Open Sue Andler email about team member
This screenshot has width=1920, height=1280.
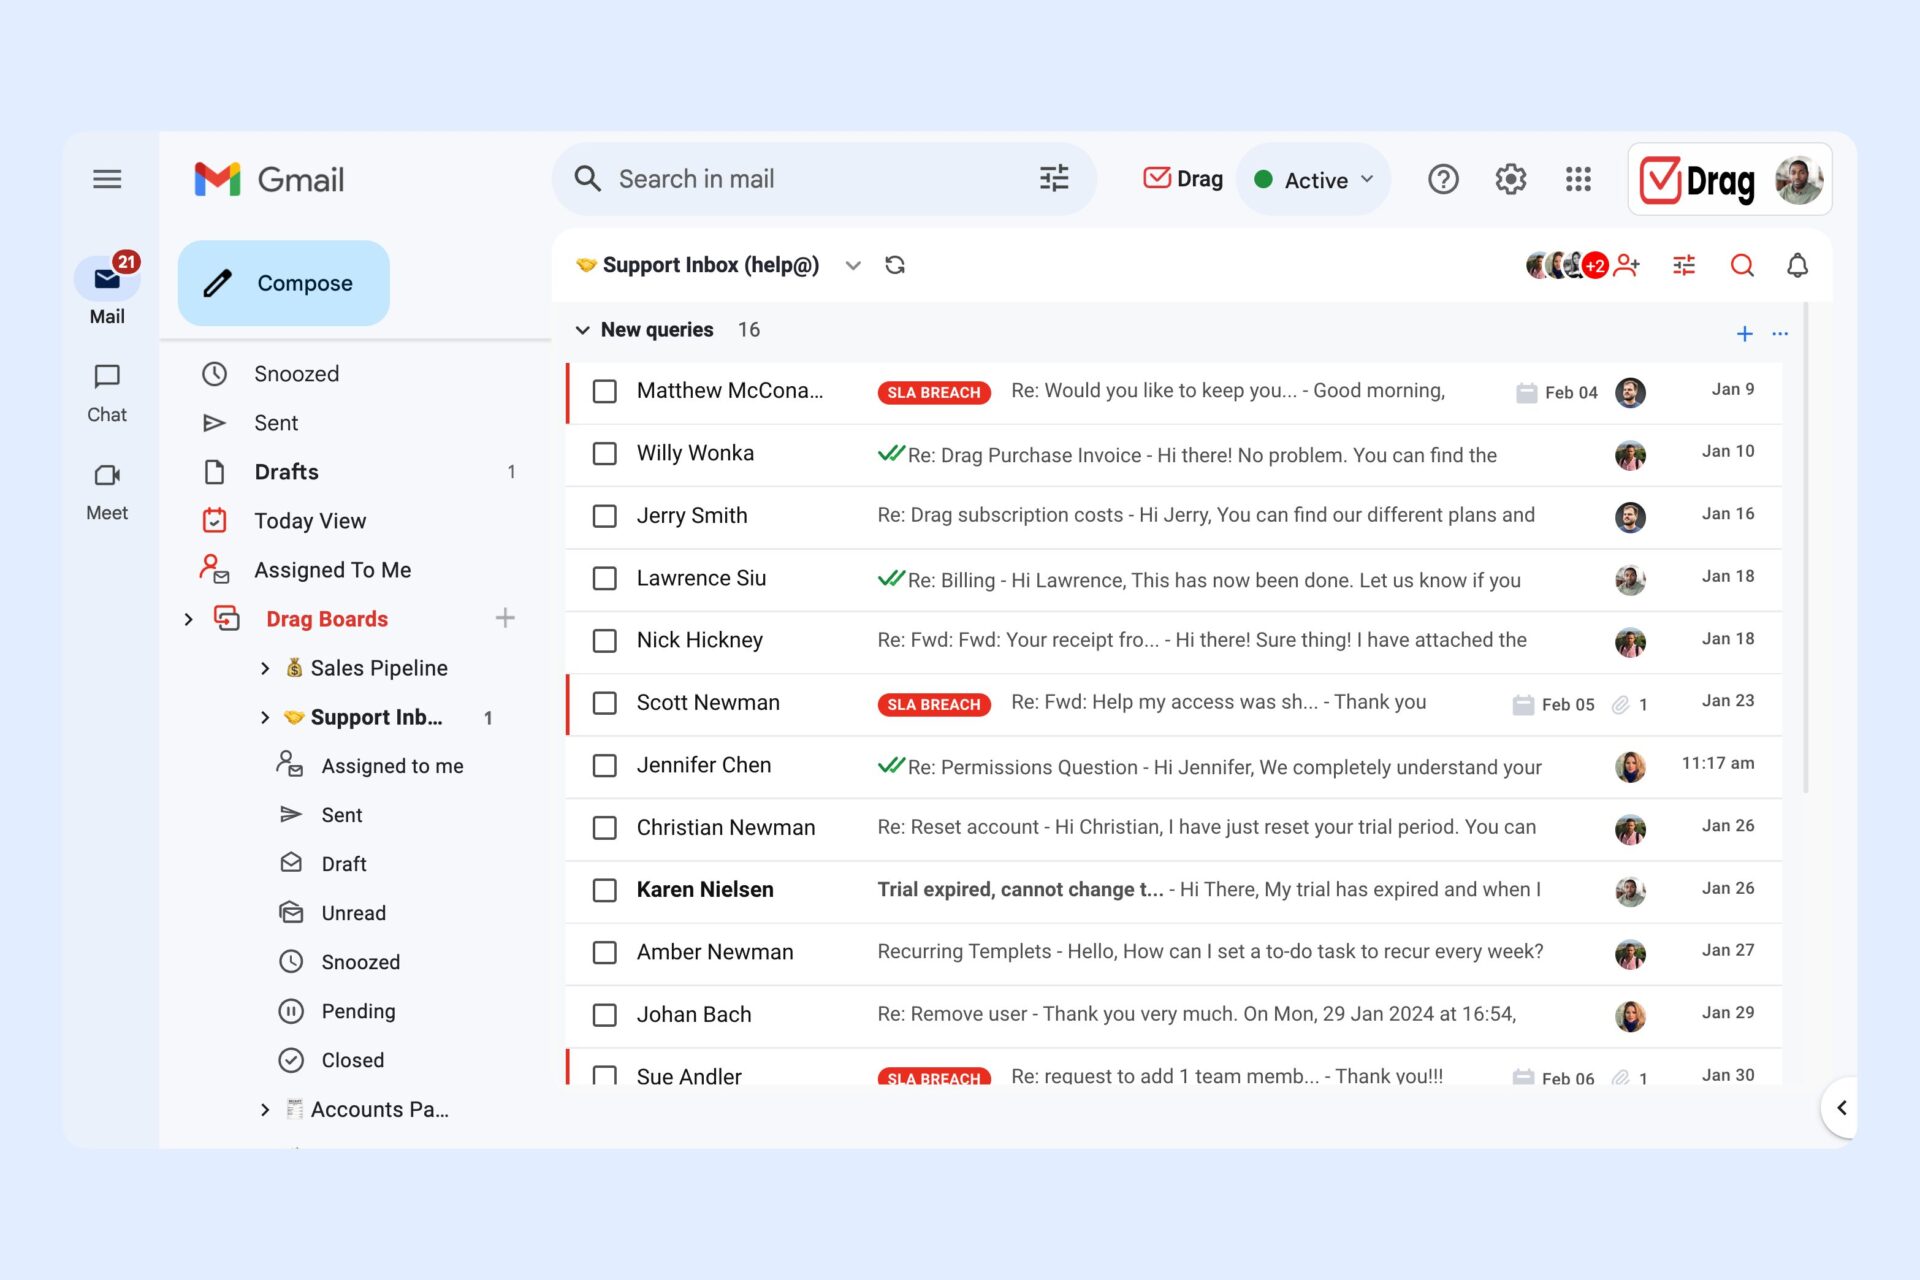[1173, 1068]
